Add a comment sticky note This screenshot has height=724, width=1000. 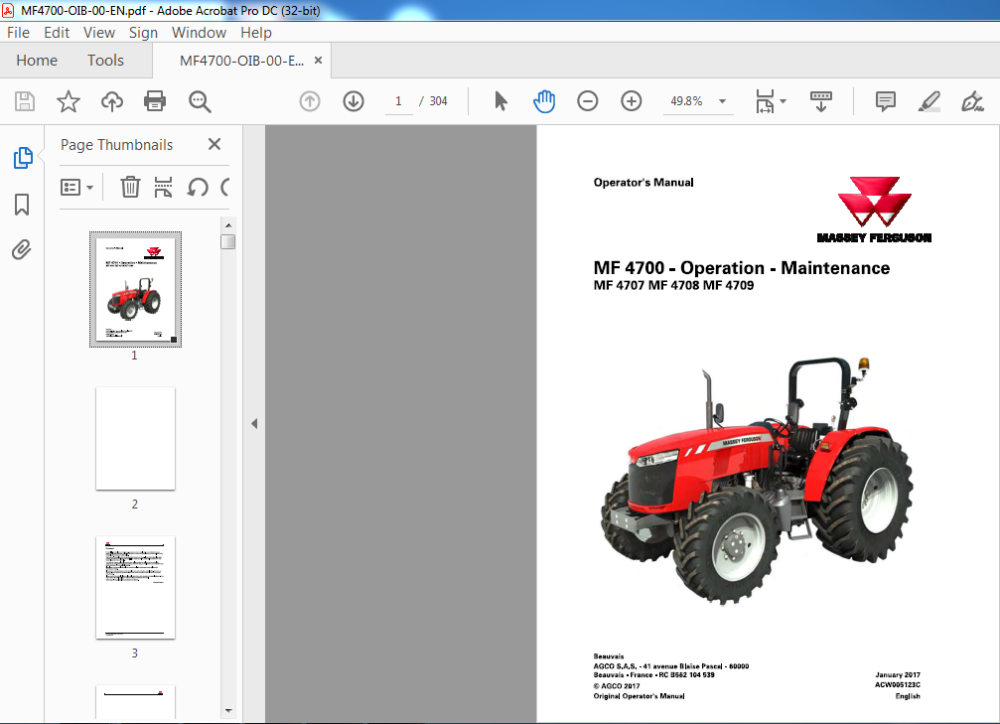pyautogui.click(x=885, y=101)
